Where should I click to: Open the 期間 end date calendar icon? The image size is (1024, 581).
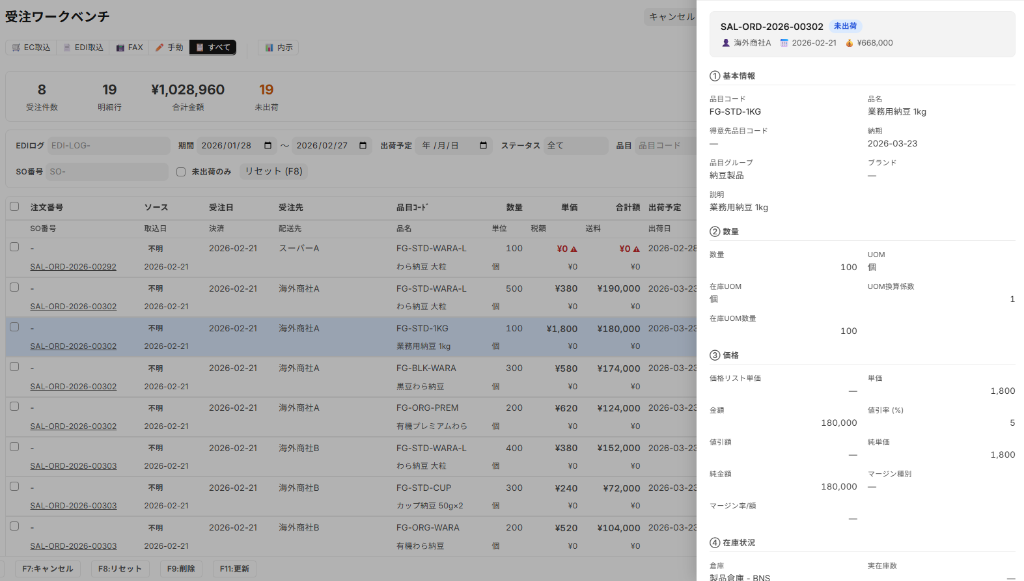pos(362,144)
